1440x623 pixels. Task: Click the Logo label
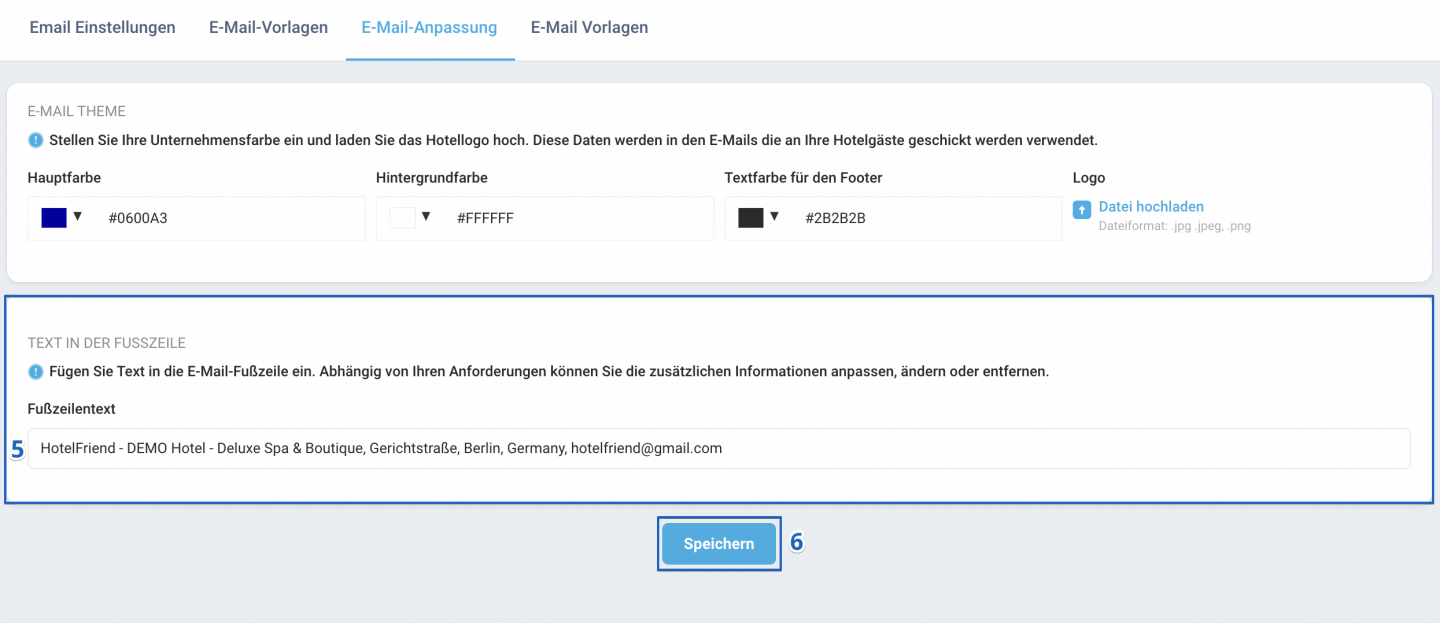[1089, 178]
